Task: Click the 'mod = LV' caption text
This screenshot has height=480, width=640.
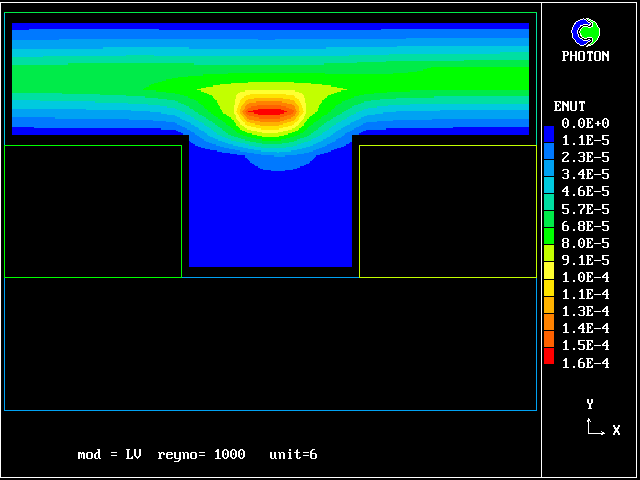Action: click(109, 455)
